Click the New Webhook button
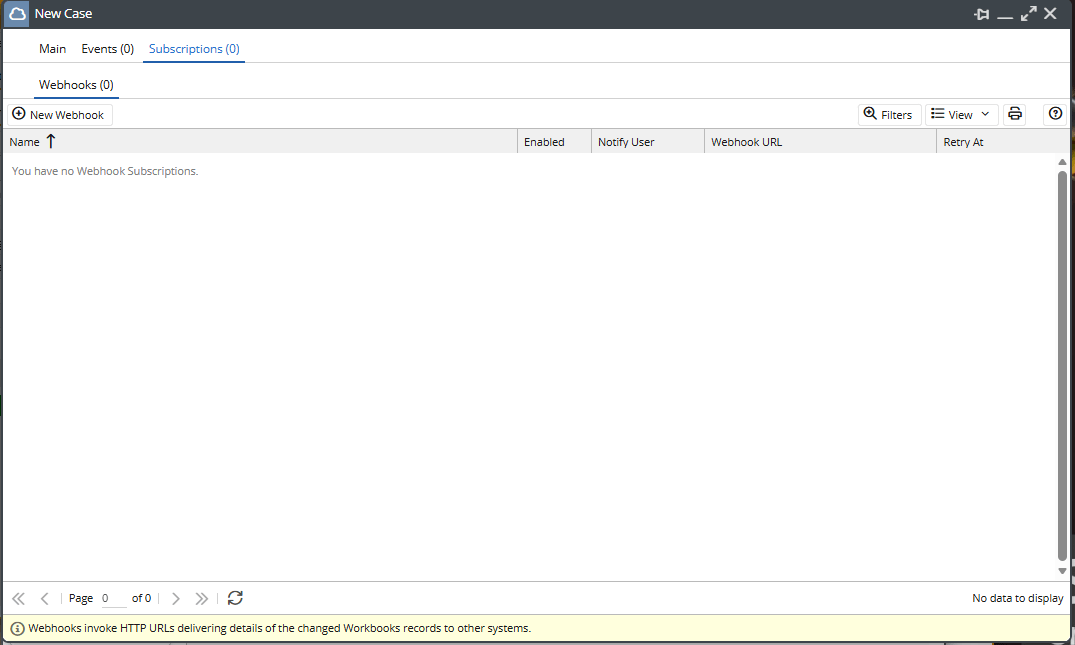The image size is (1075, 645). click(x=59, y=114)
